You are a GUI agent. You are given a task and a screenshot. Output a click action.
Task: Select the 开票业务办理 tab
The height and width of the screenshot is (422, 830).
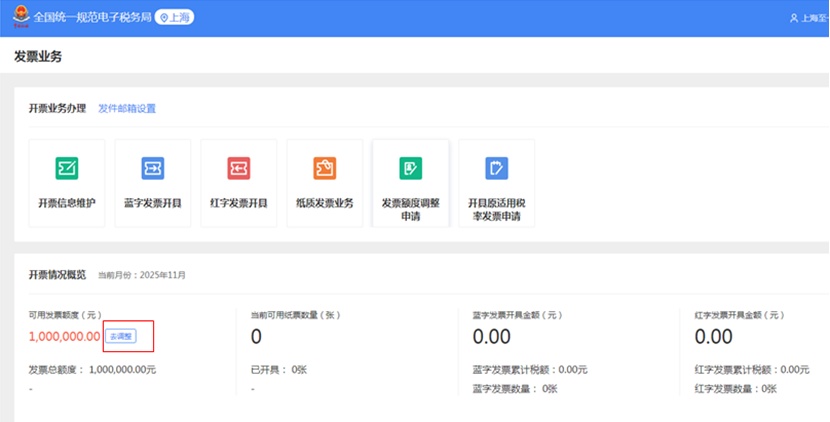coord(57,109)
